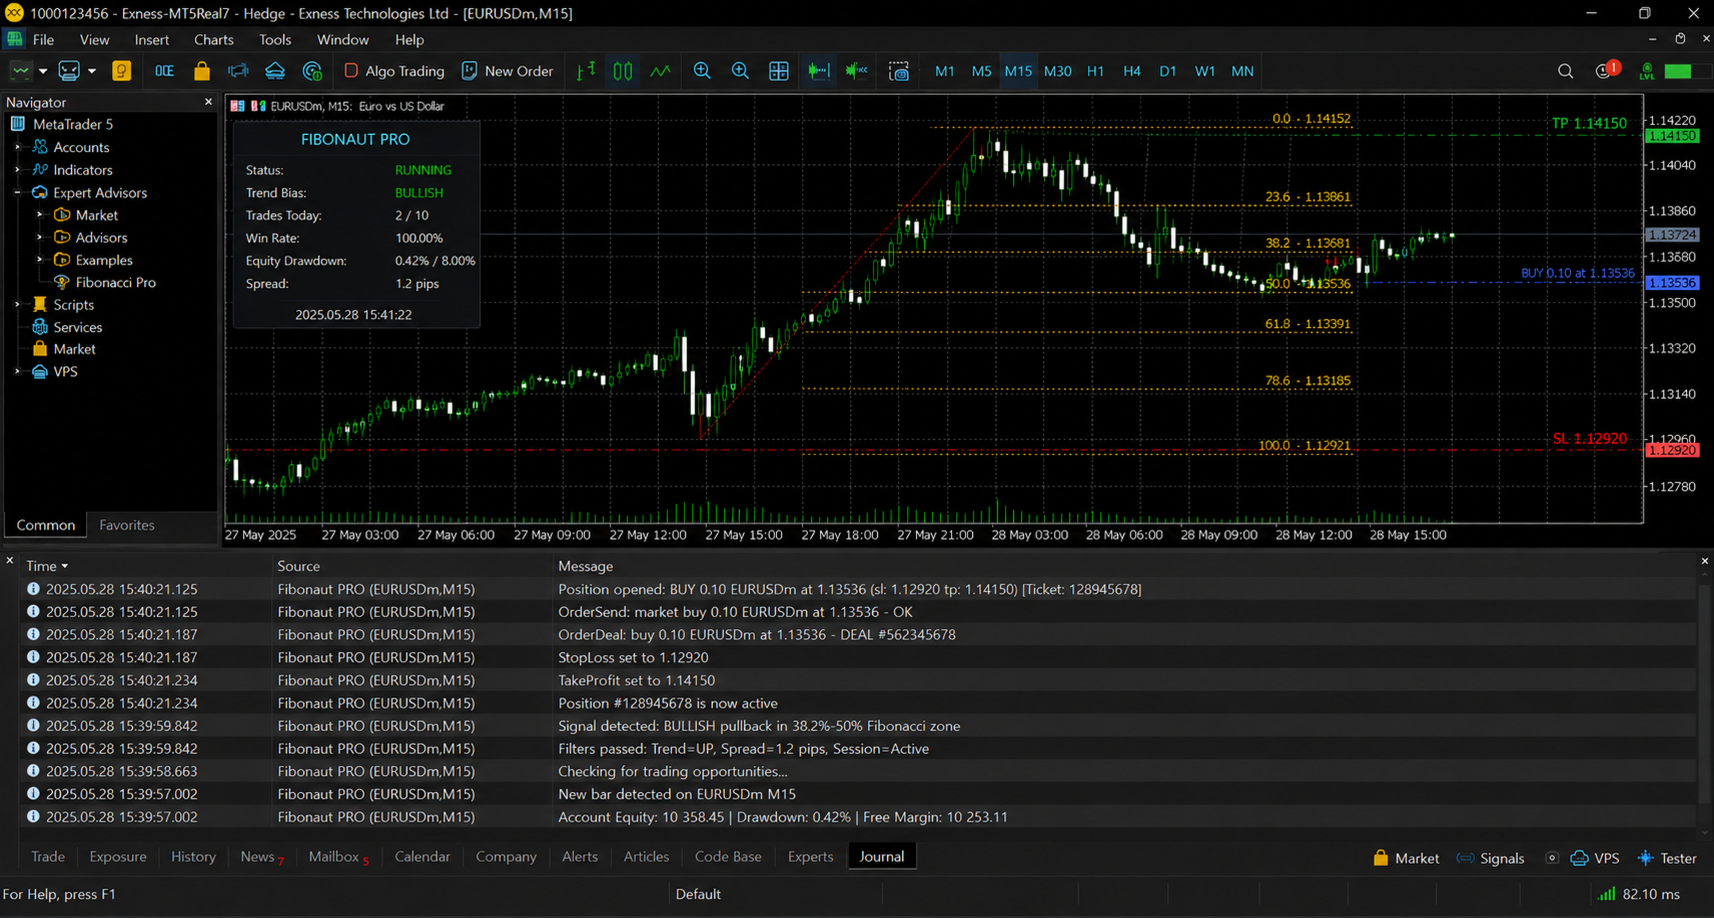This screenshot has height=918, width=1714.
Task: Open the search magnifier in the toolbar
Action: [1566, 71]
